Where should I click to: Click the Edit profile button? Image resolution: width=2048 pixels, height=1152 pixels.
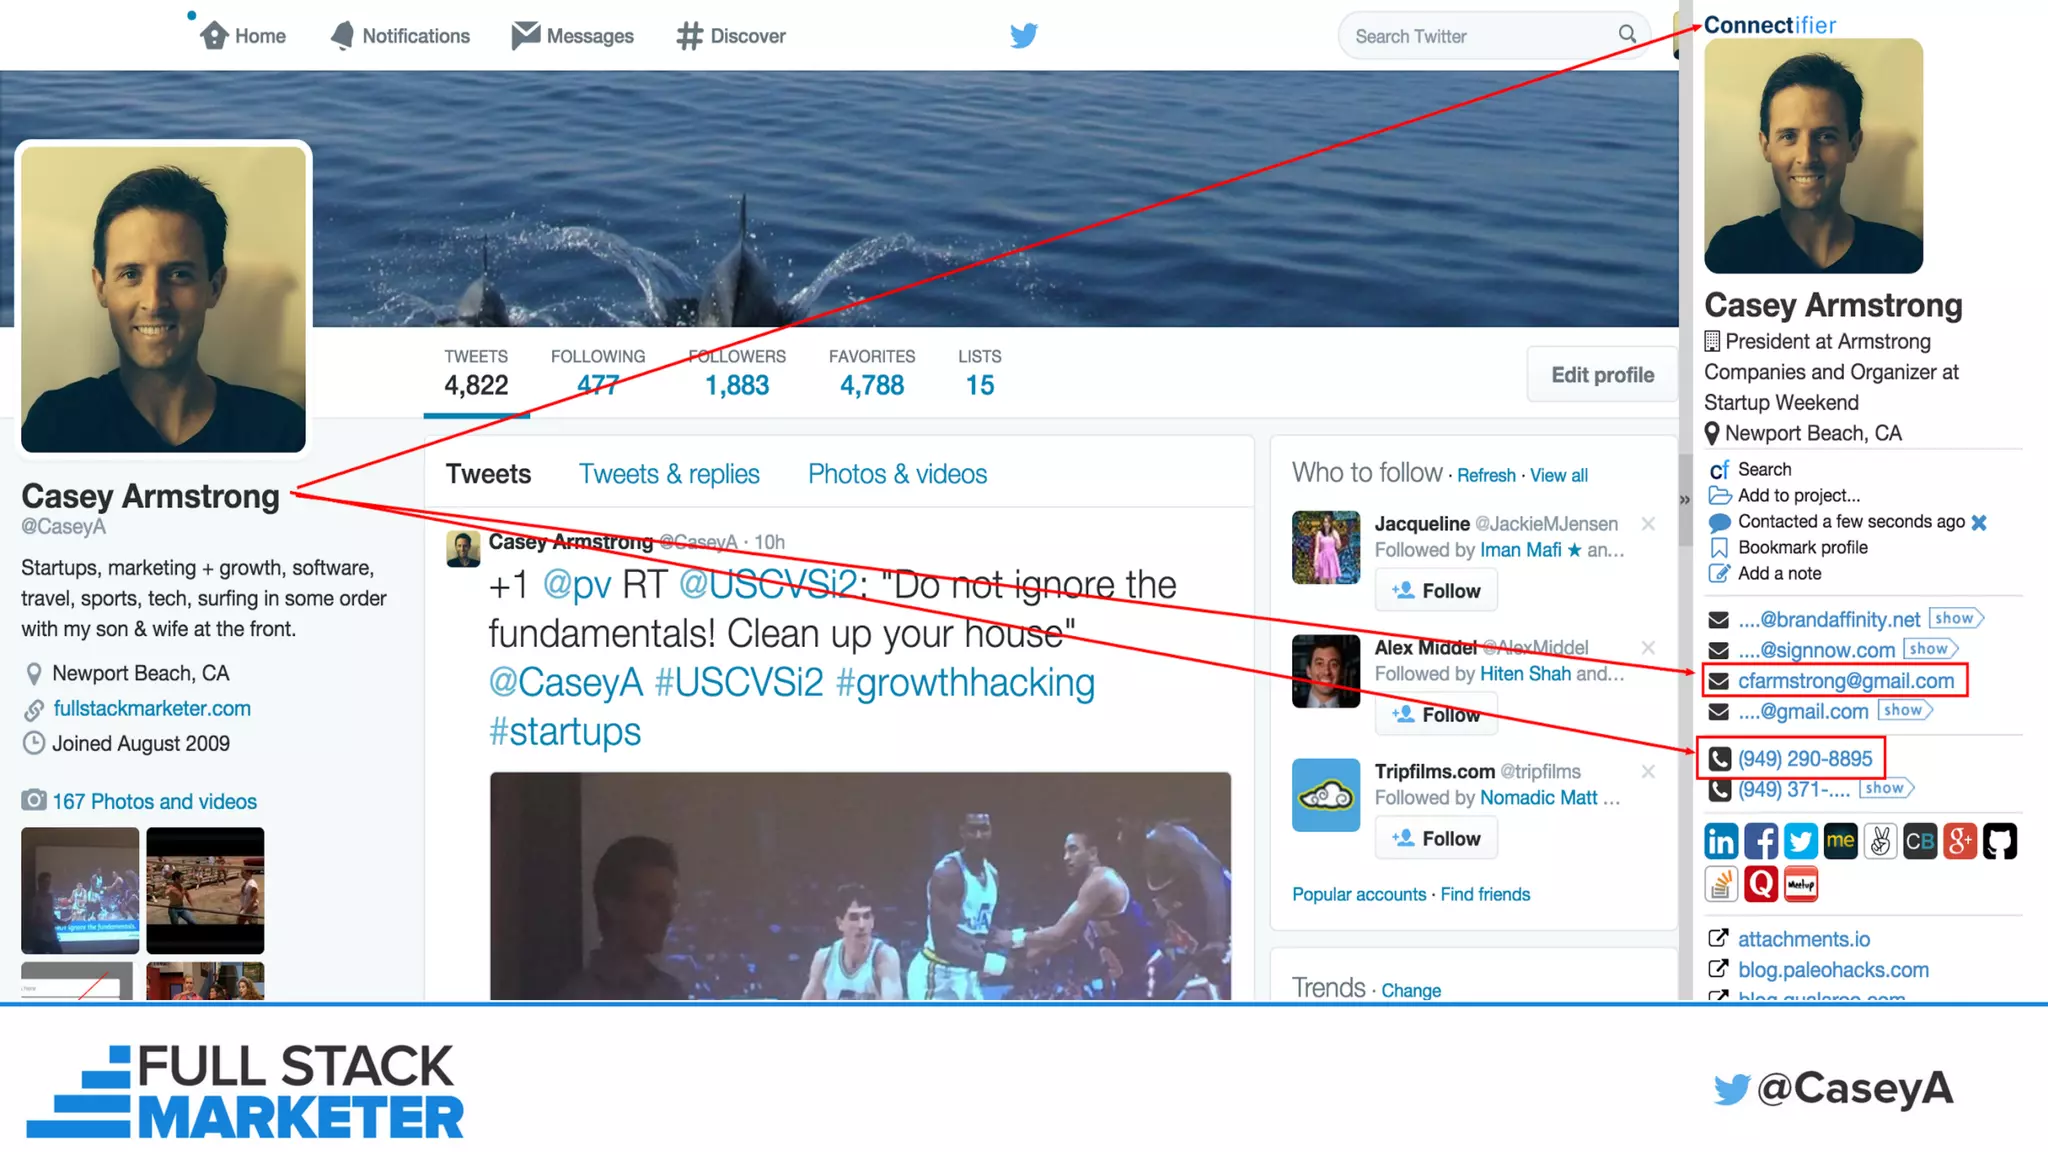point(1602,375)
